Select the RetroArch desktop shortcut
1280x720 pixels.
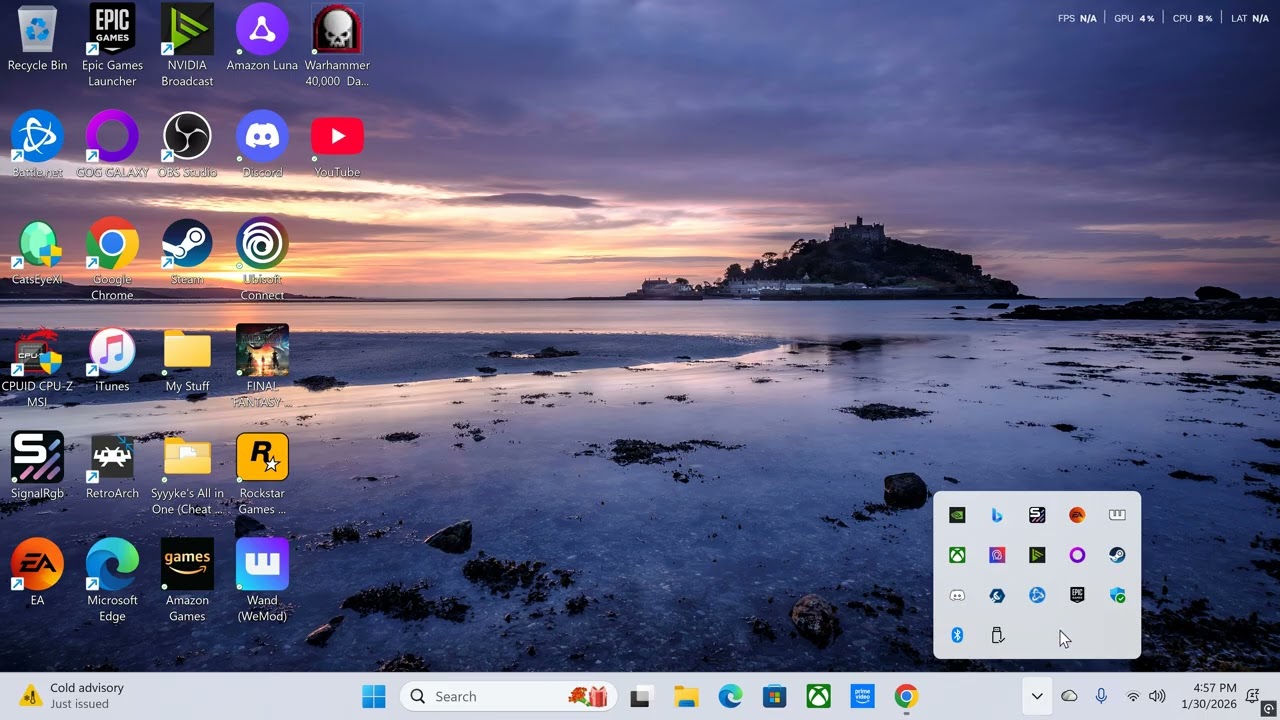point(112,467)
